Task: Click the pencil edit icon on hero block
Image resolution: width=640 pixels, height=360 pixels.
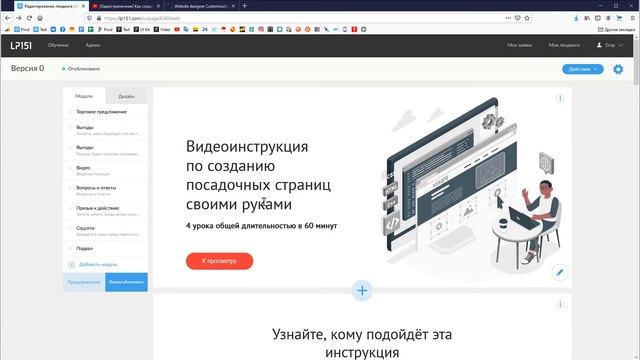Action: (x=560, y=272)
